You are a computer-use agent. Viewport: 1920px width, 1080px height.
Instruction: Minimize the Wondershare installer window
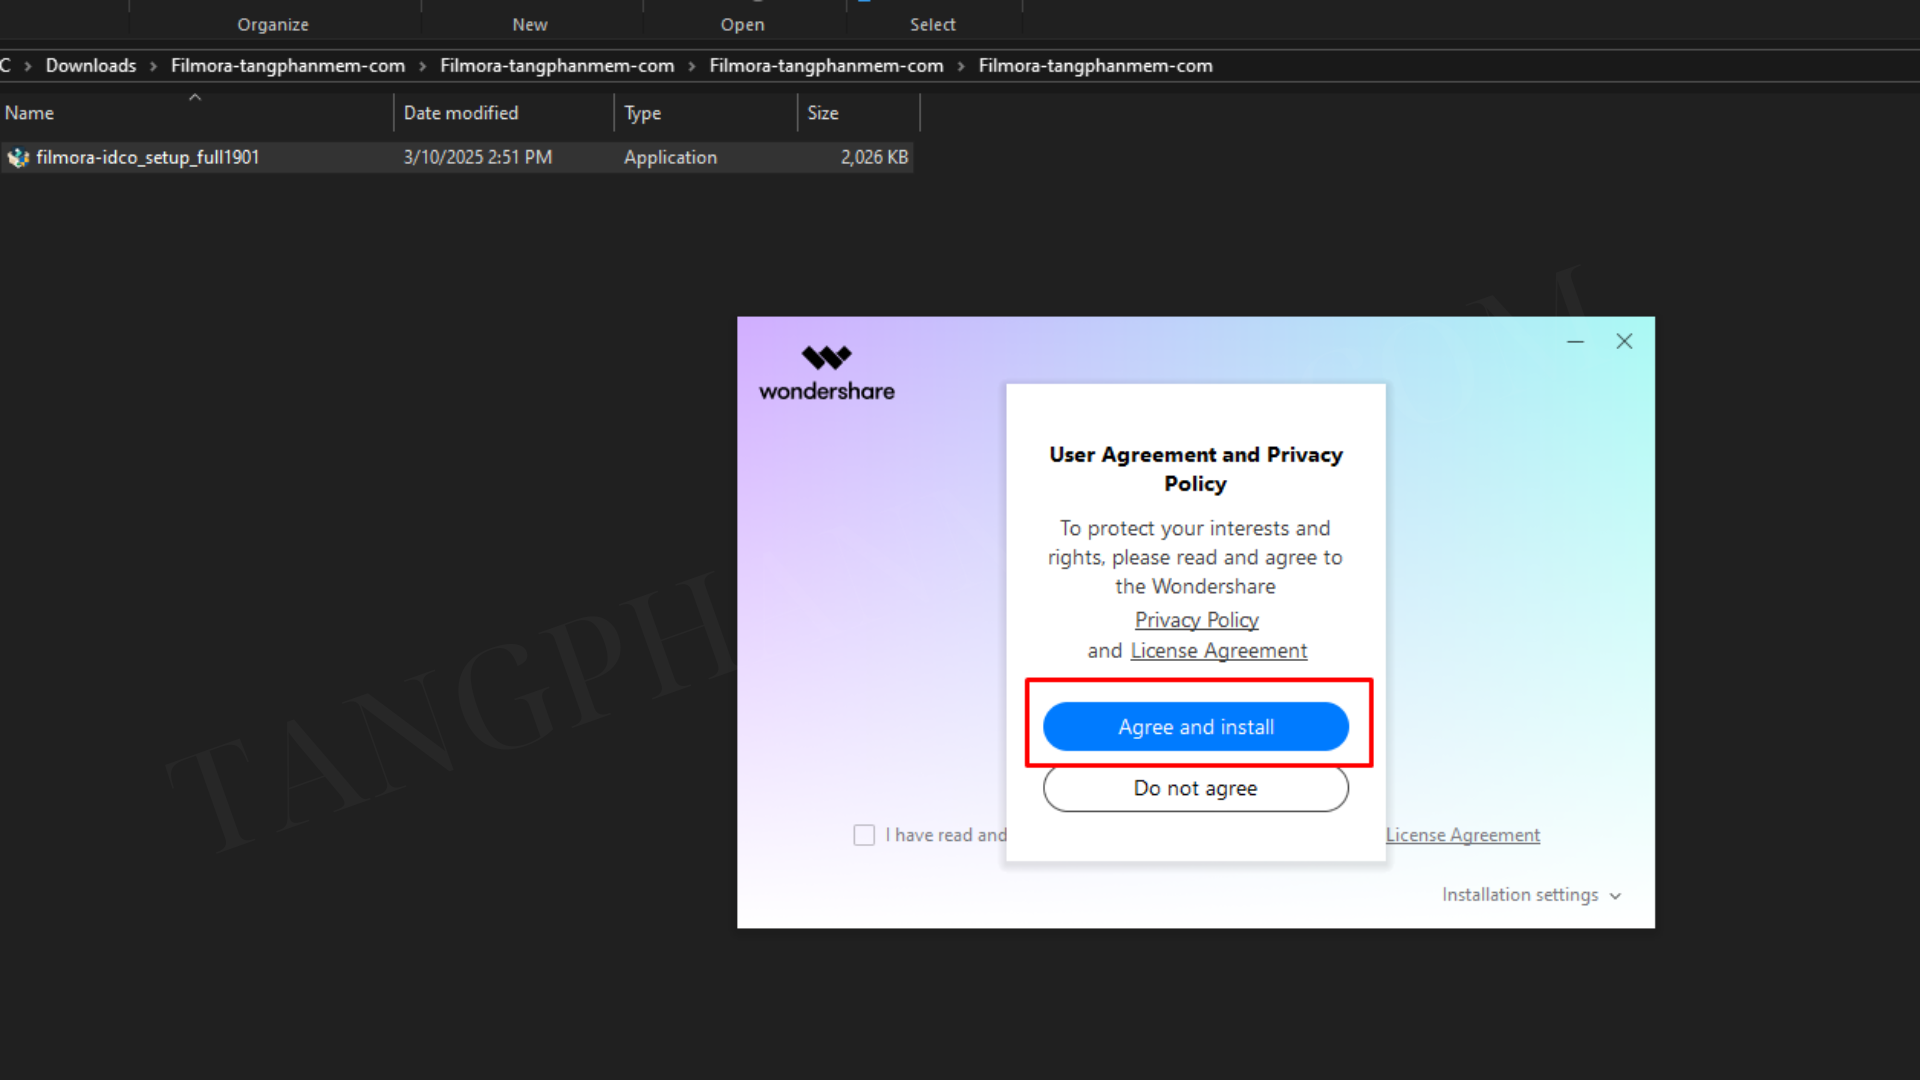[x=1575, y=342]
